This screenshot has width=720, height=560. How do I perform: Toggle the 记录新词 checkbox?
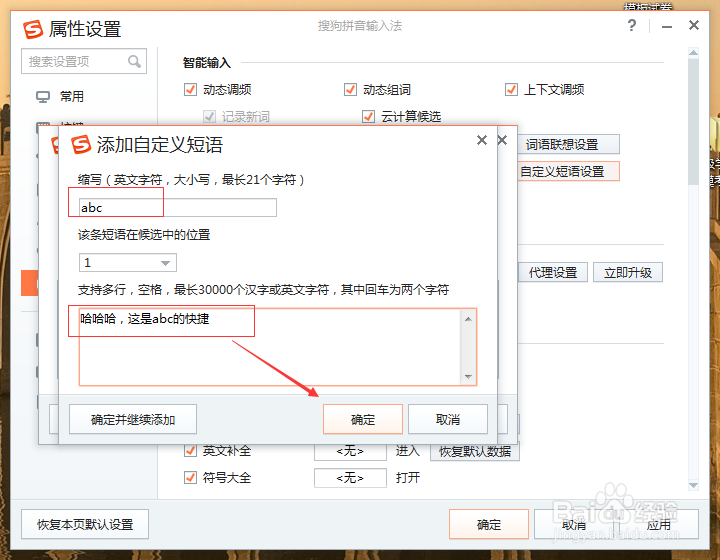[x=209, y=117]
